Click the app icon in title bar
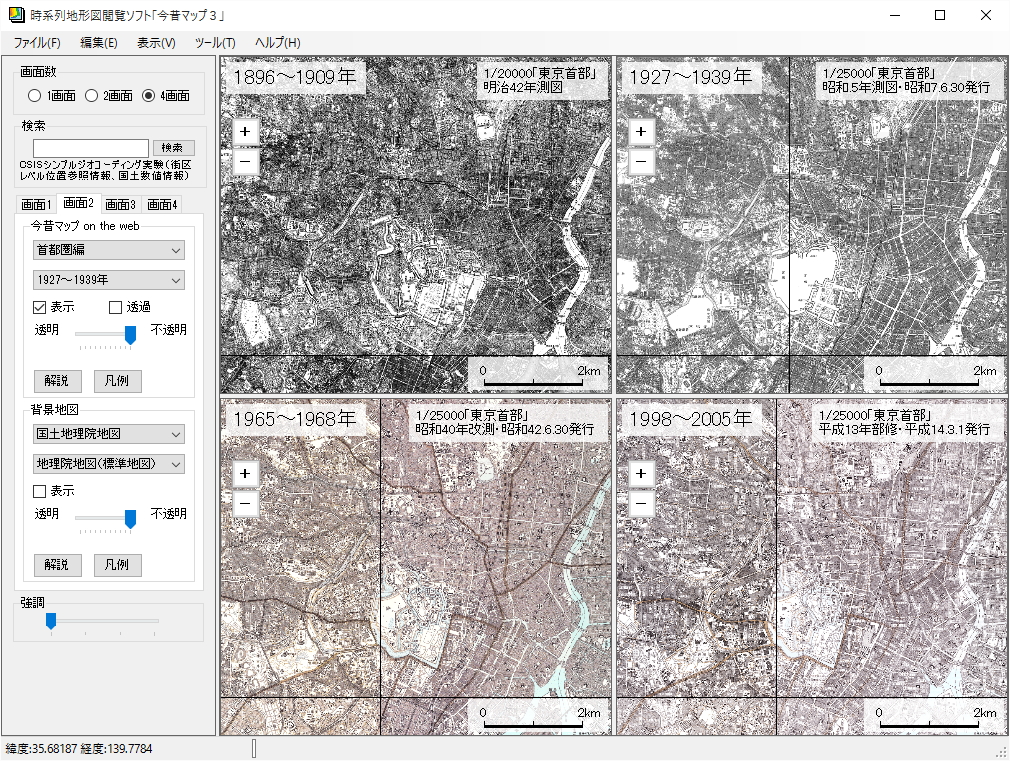Screen dimensions: 1010x761 click(x=16, y=15)
